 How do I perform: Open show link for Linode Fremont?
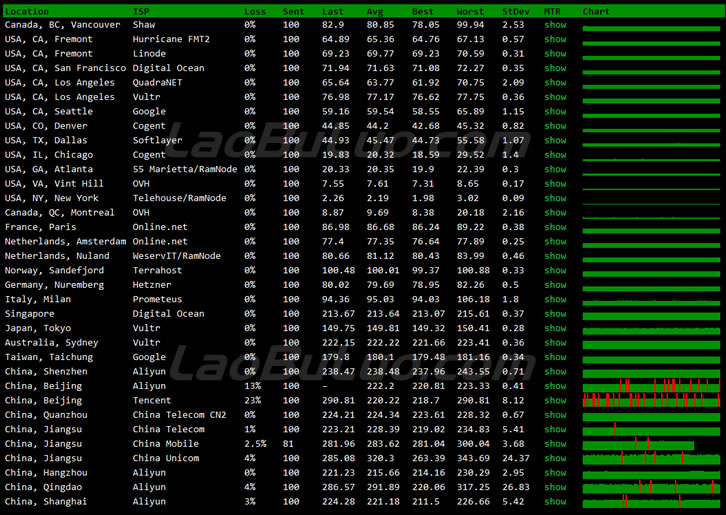point(555,54)
